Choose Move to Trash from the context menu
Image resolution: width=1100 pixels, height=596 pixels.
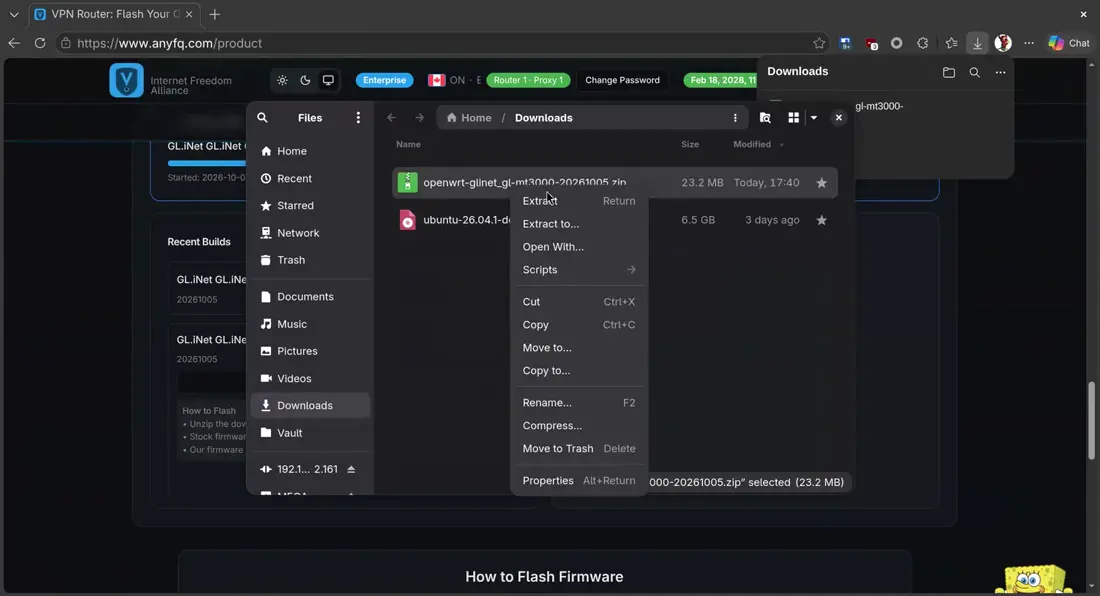click(x=579, y=449)
